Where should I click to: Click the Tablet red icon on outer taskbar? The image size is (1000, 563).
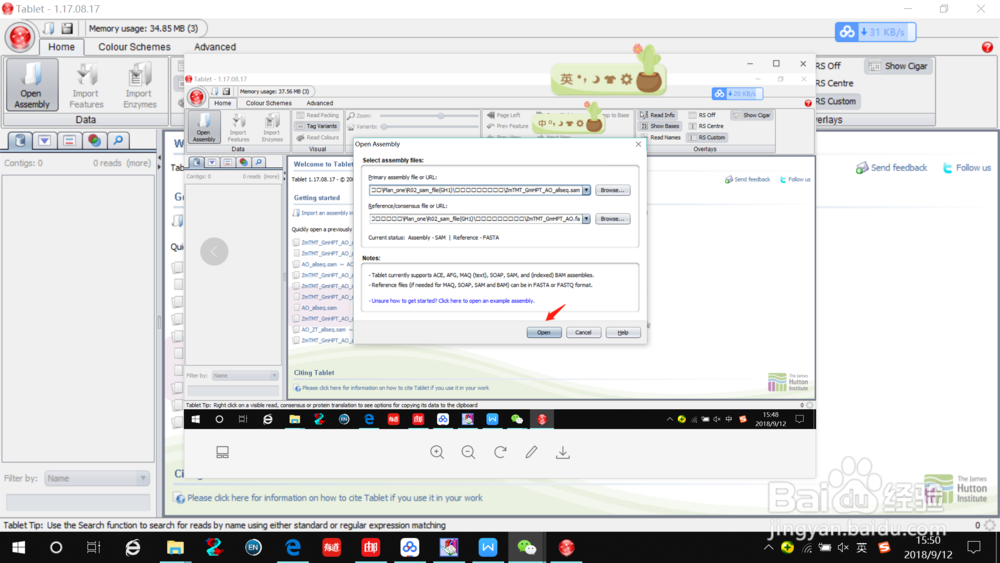click(x=566, y=547)
